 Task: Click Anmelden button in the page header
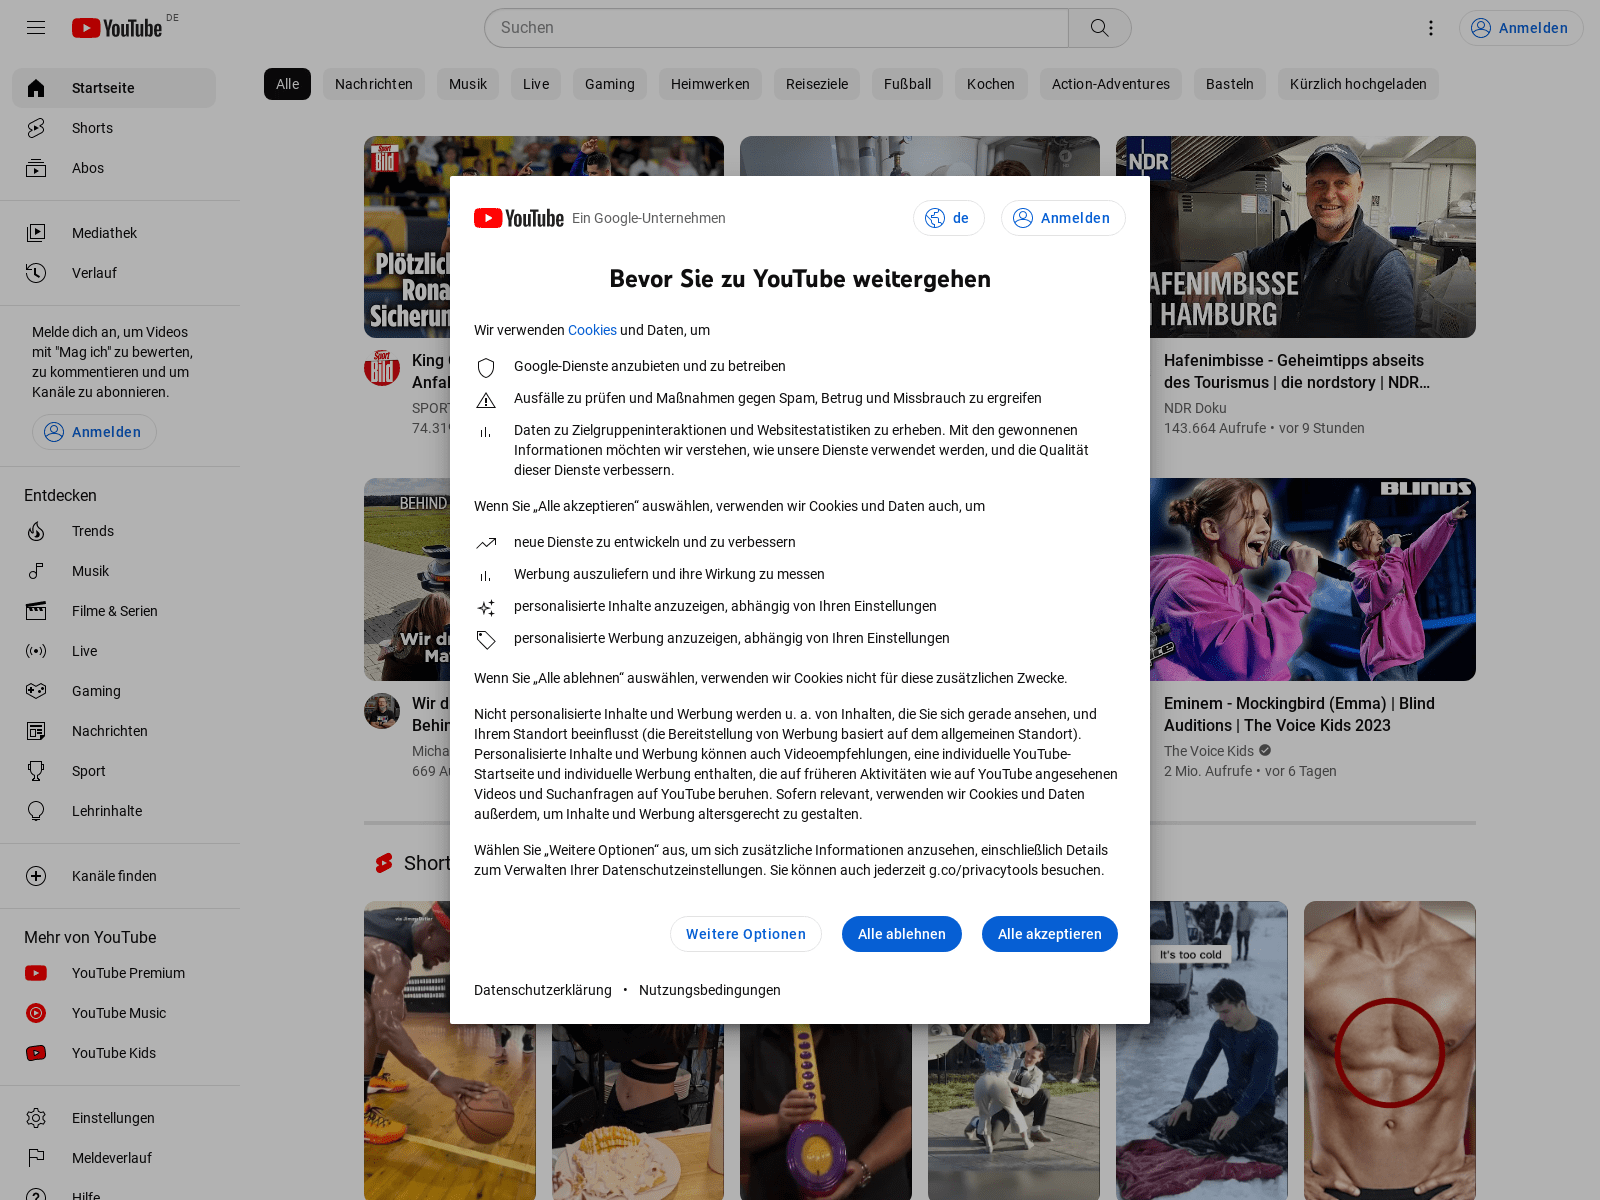(1521, 28)
